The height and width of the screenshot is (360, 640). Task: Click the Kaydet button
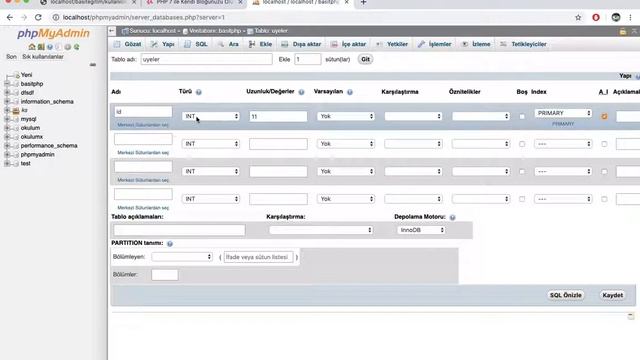click(613, 295)
